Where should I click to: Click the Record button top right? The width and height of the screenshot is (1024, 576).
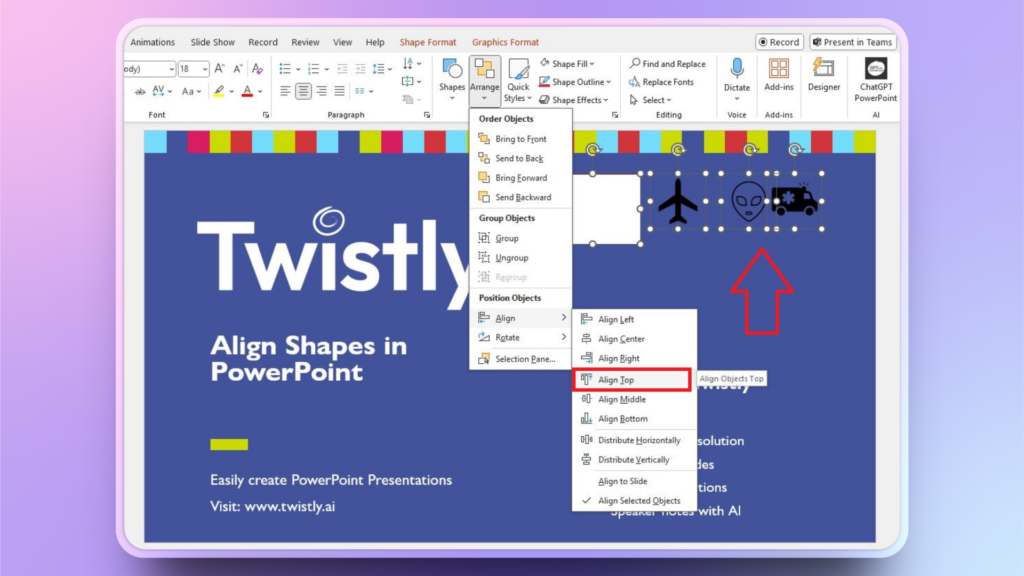(x=779, y=42)
